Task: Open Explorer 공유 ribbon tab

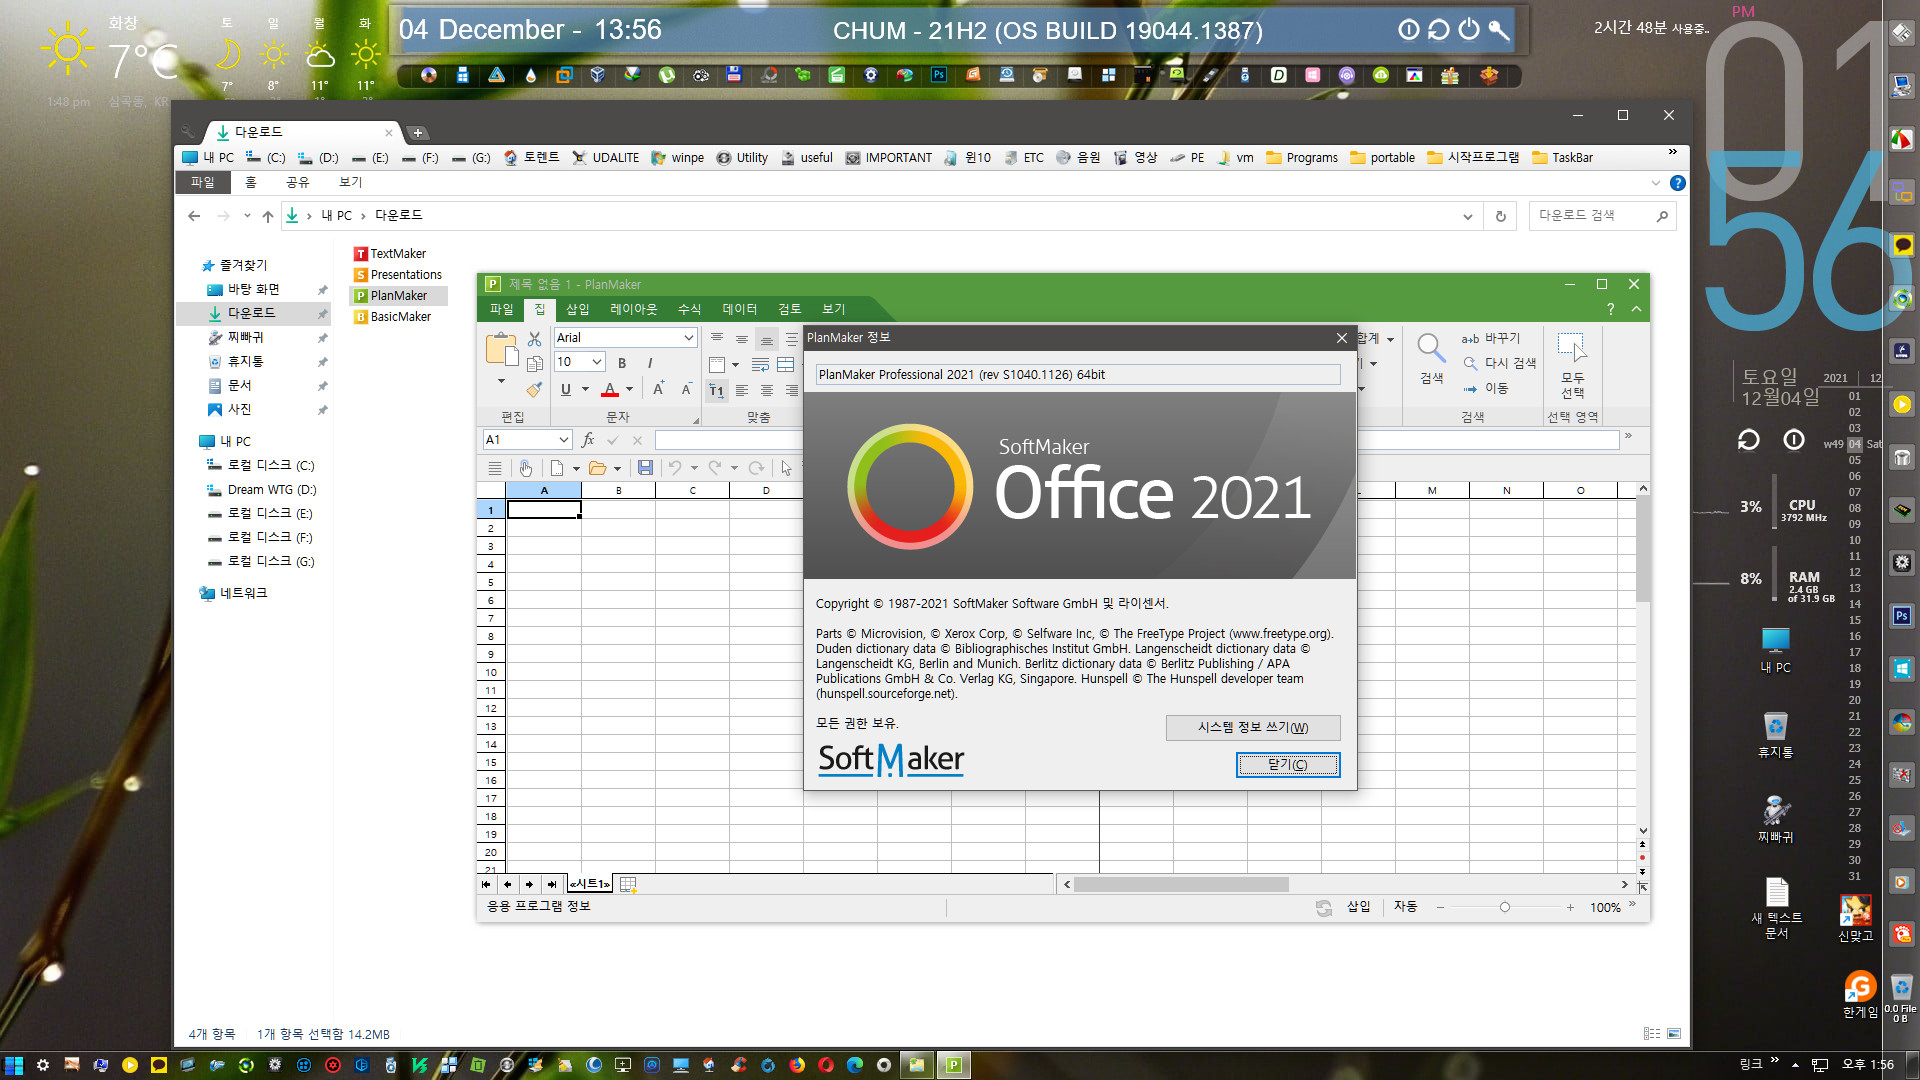Action: click(297, 182)
